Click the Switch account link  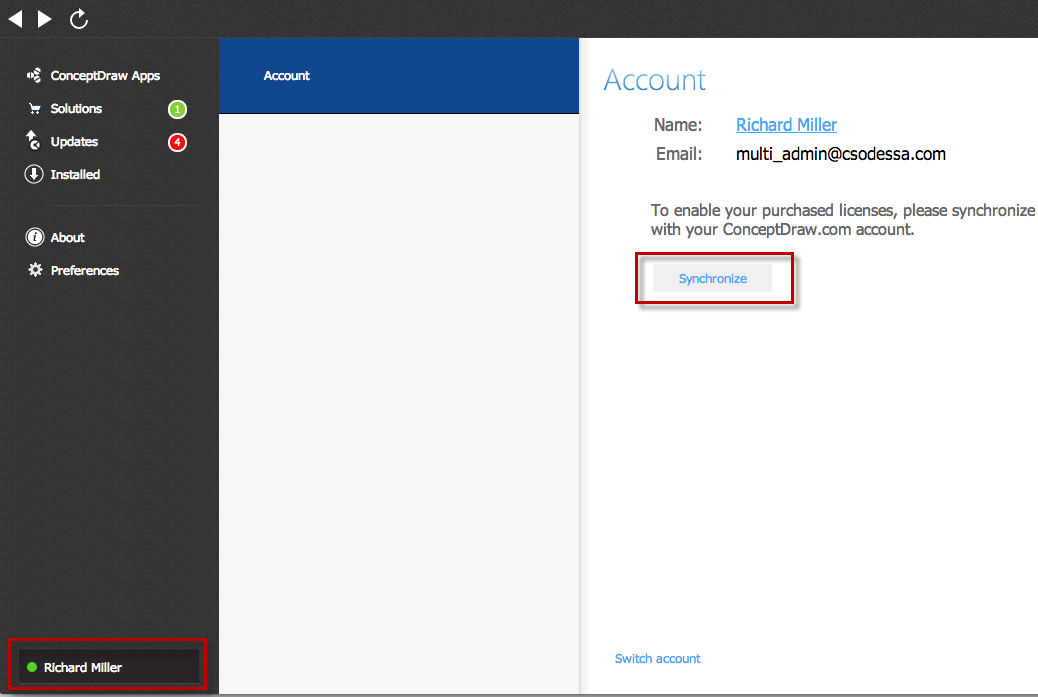[x=657, y=659]
